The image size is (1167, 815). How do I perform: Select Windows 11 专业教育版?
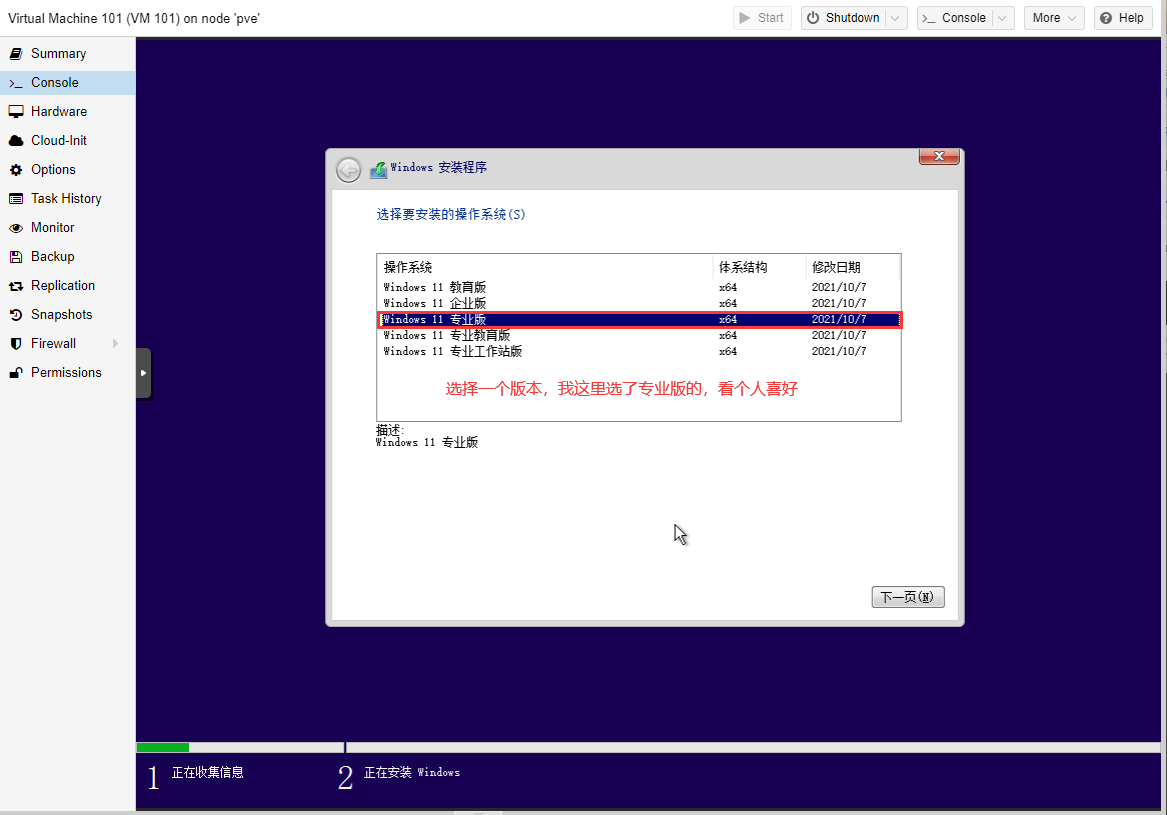coord(639,336)
